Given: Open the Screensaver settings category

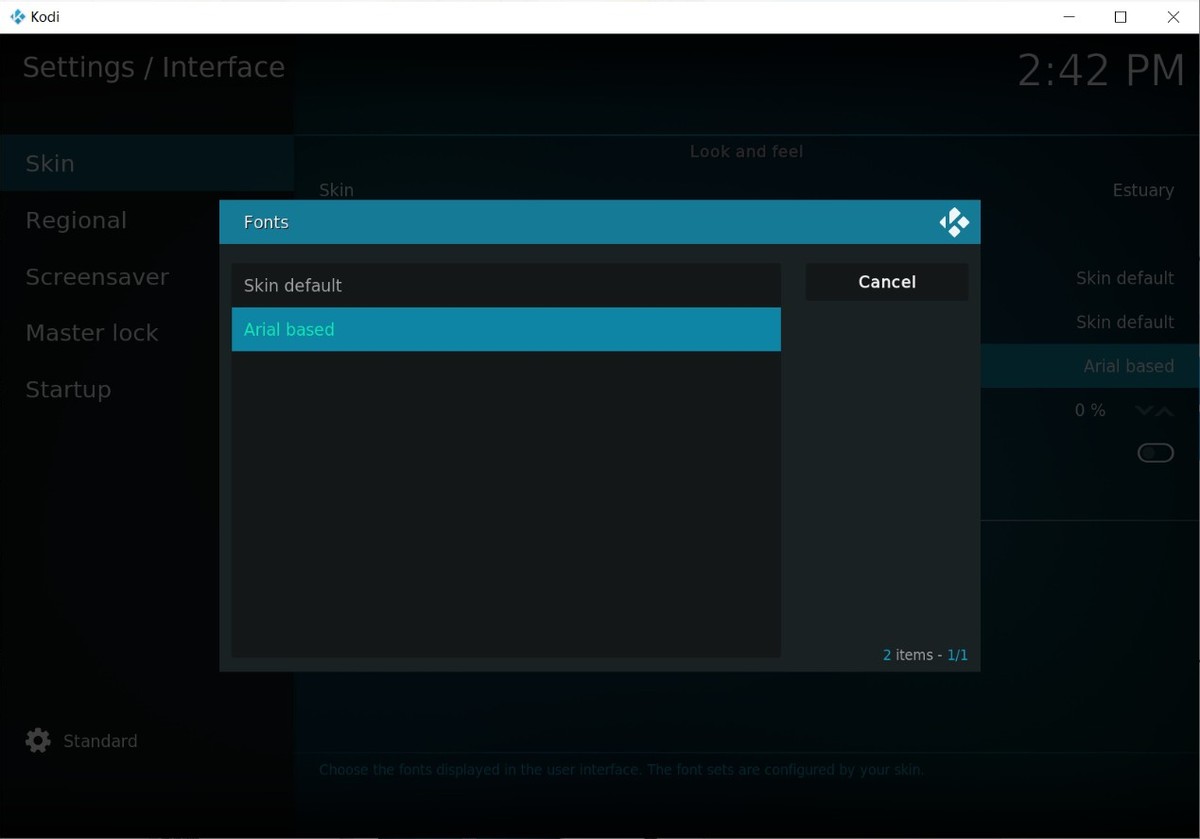Looking at the screenshot, I should tap(147, 277).
